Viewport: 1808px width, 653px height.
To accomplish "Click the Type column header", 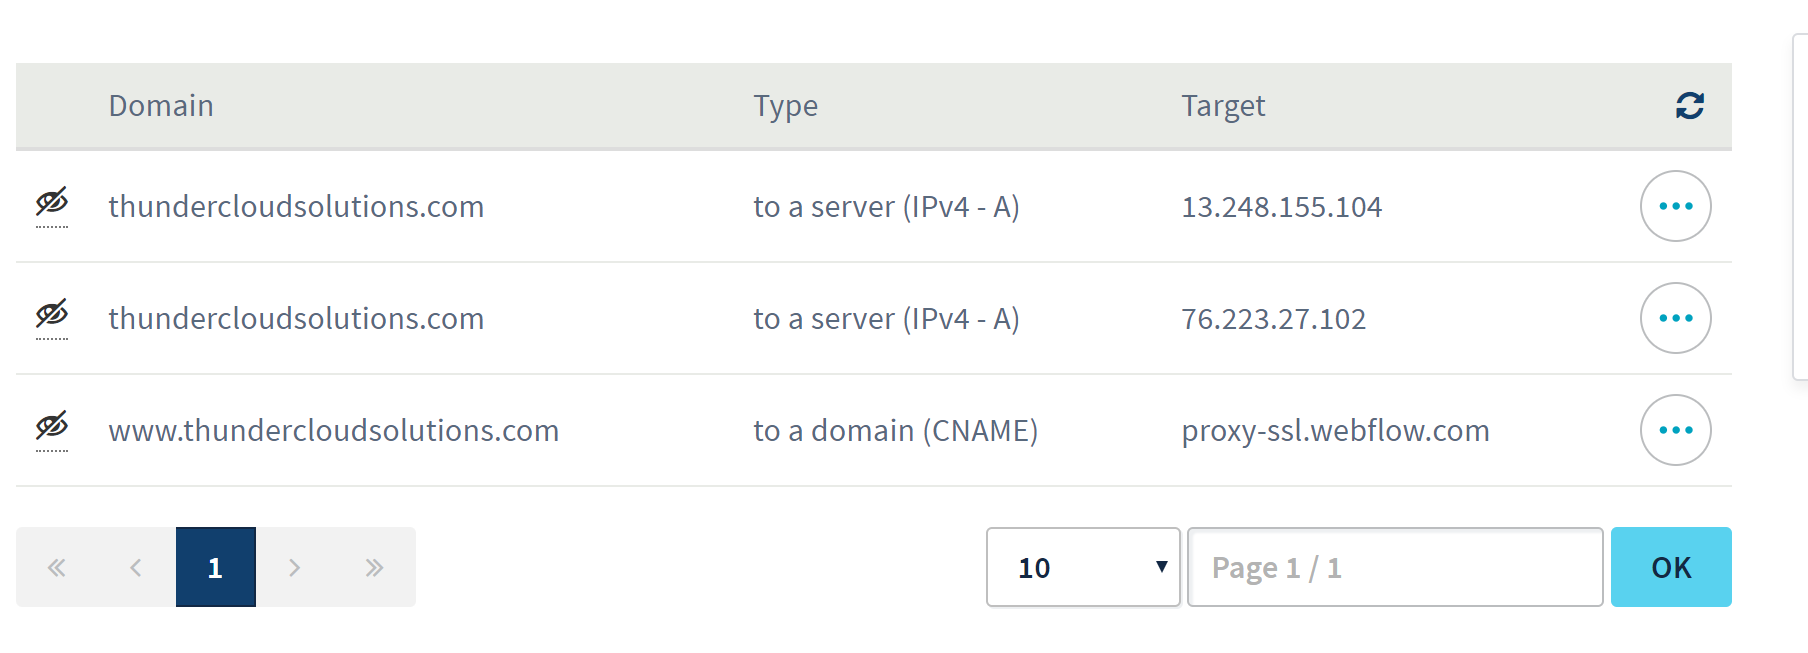I will coord(785,106).
